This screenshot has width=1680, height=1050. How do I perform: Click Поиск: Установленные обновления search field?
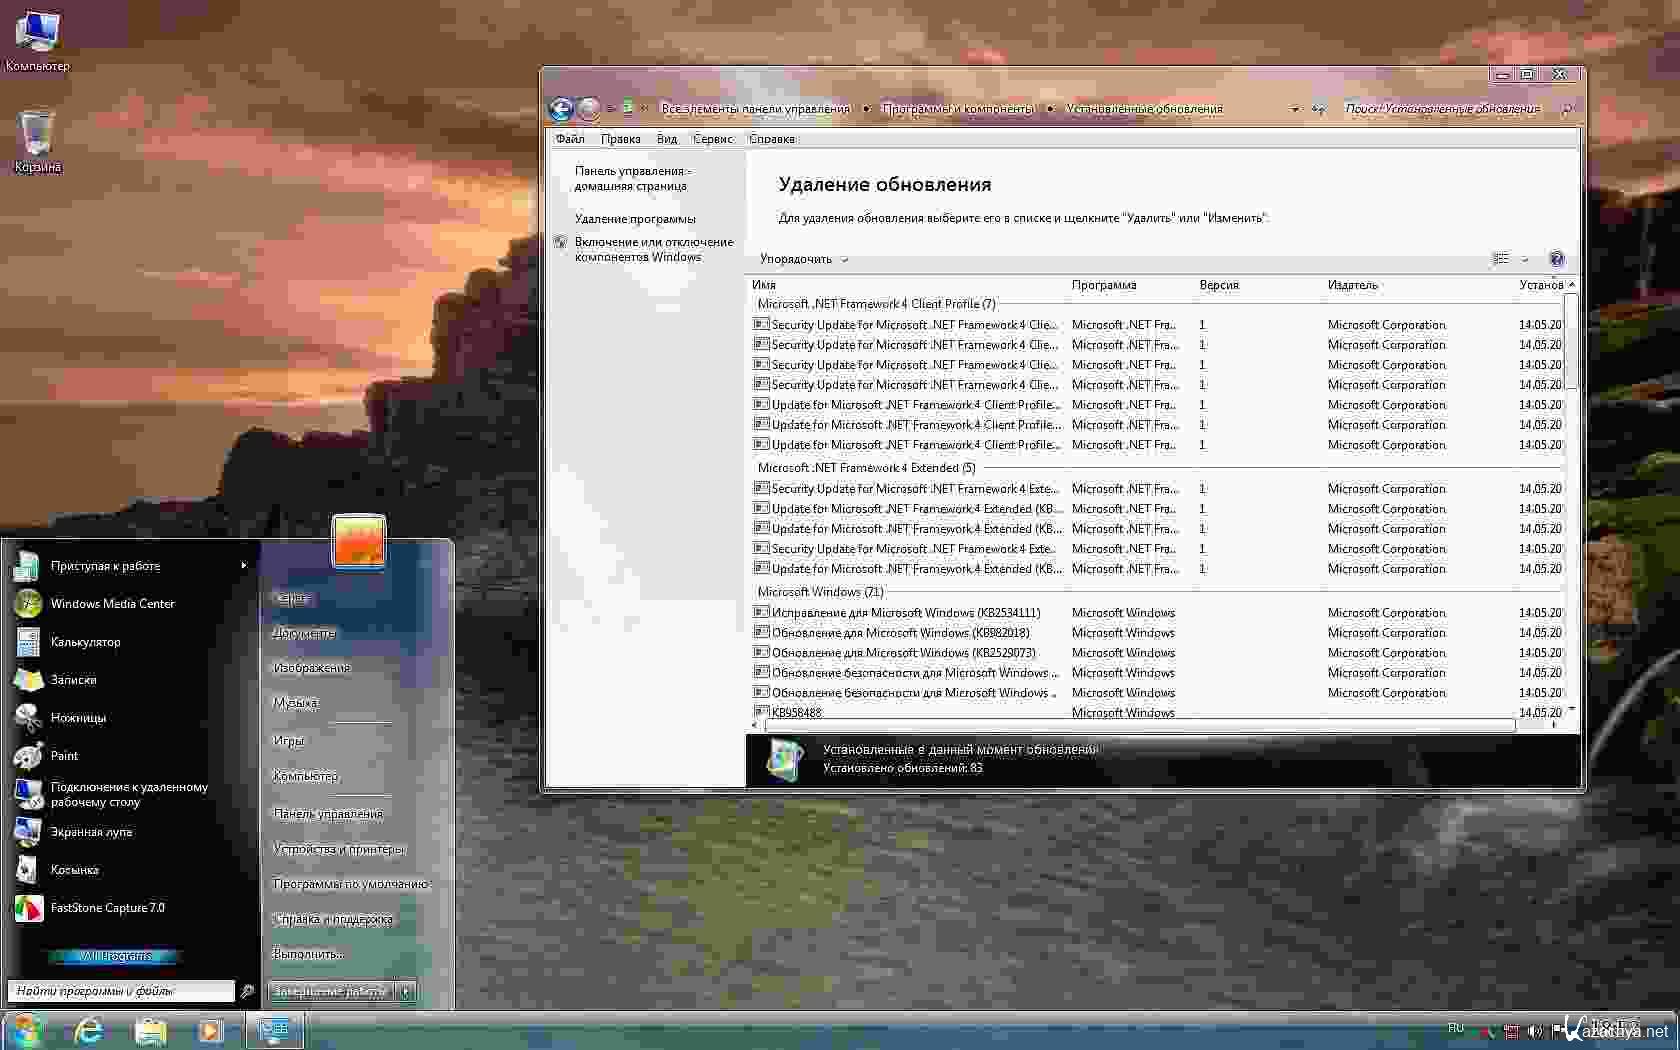coord(1442,109)
